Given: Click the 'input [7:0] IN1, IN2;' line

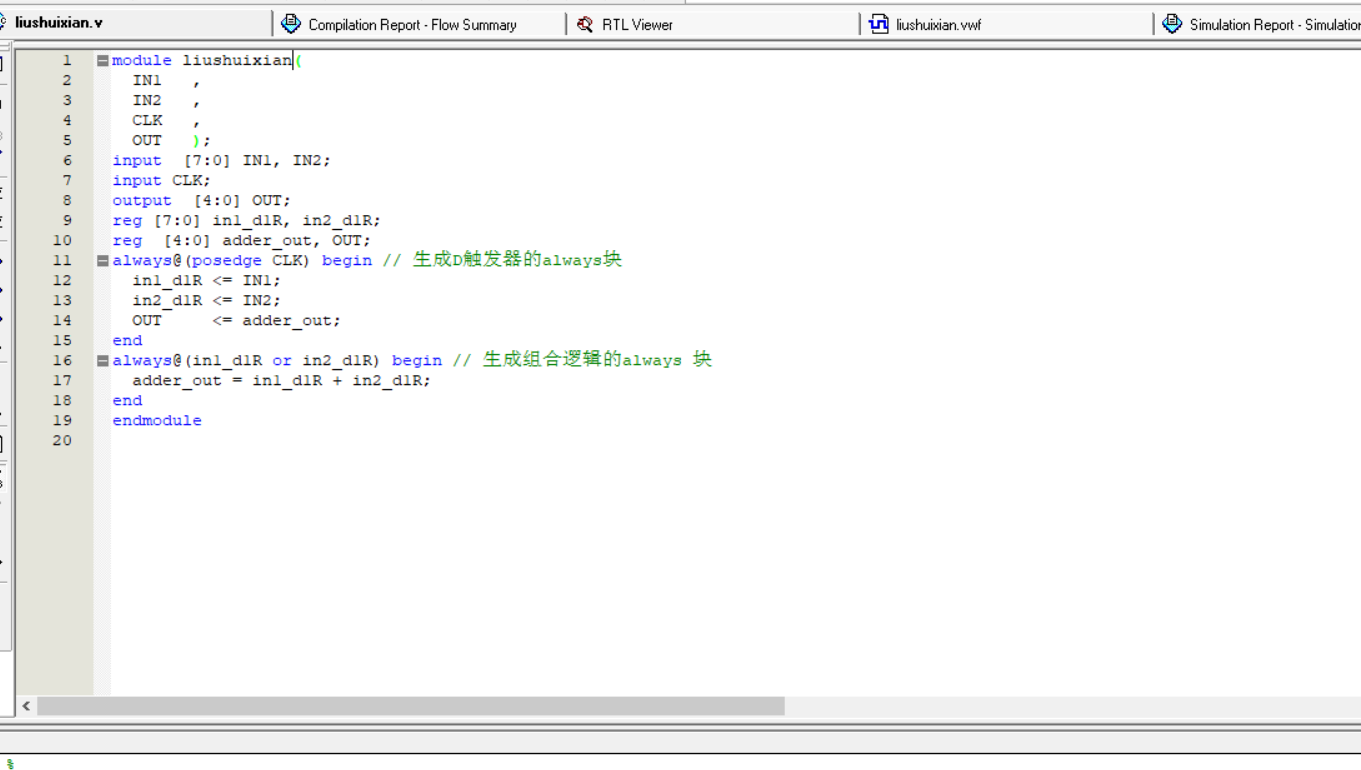Looking at the screenshot, I should click(x=221, y=161).
